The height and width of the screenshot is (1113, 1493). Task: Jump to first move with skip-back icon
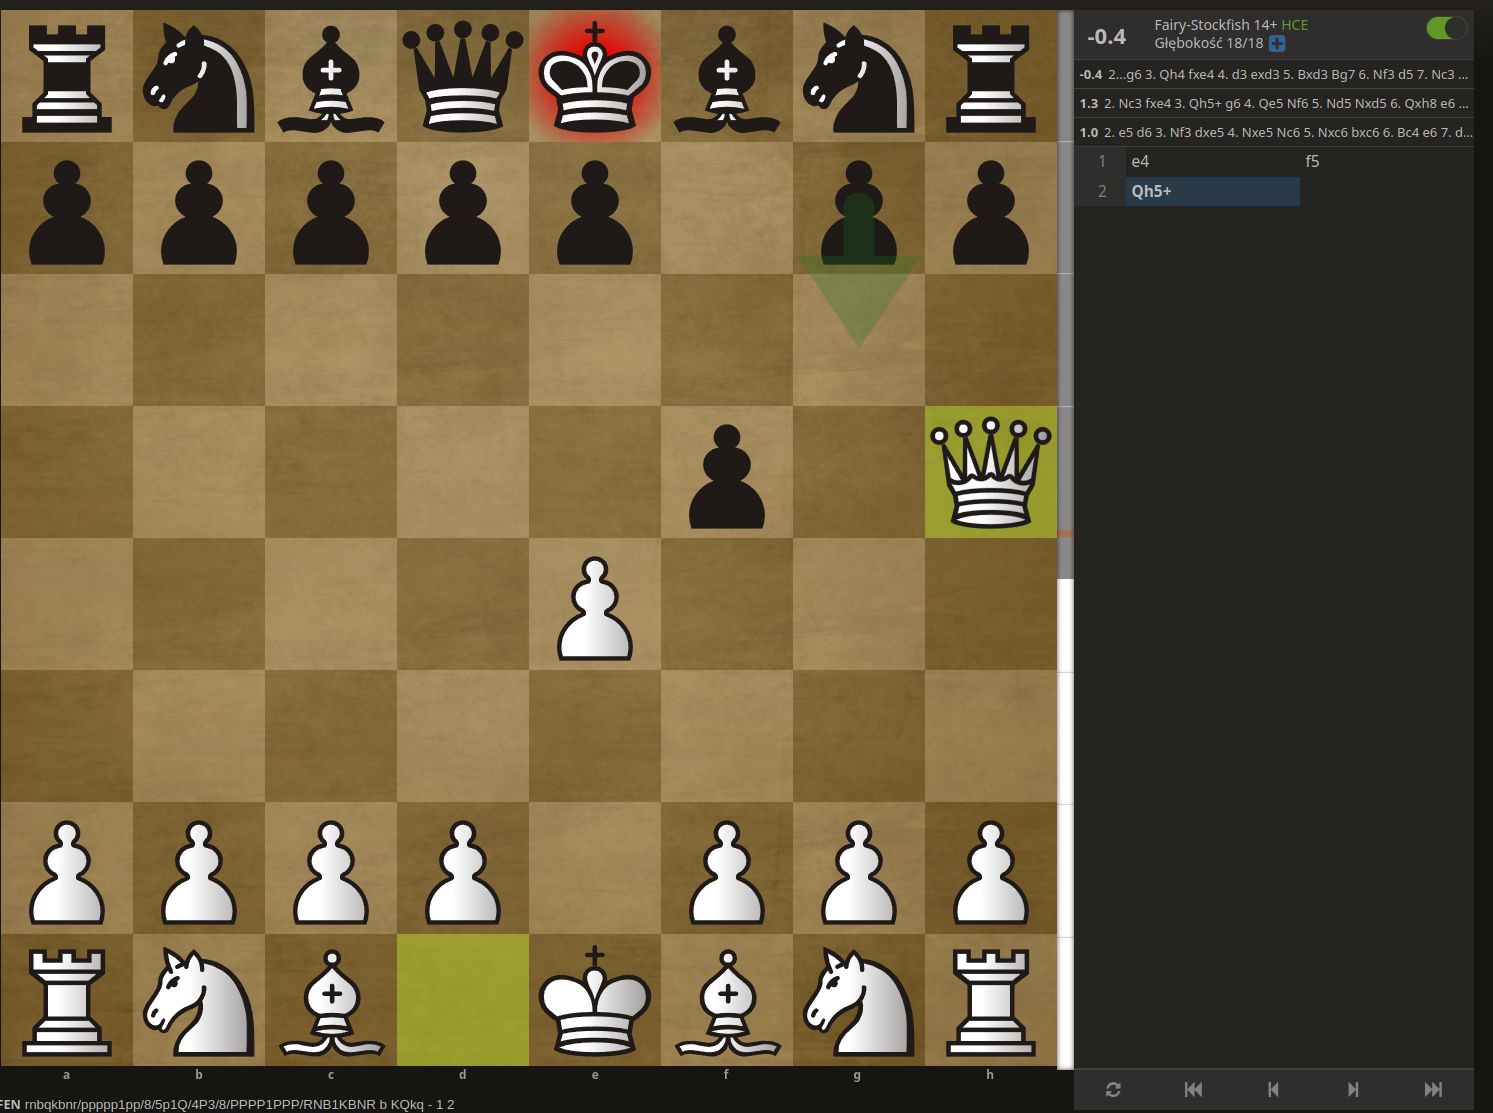pos(1193,1089)
